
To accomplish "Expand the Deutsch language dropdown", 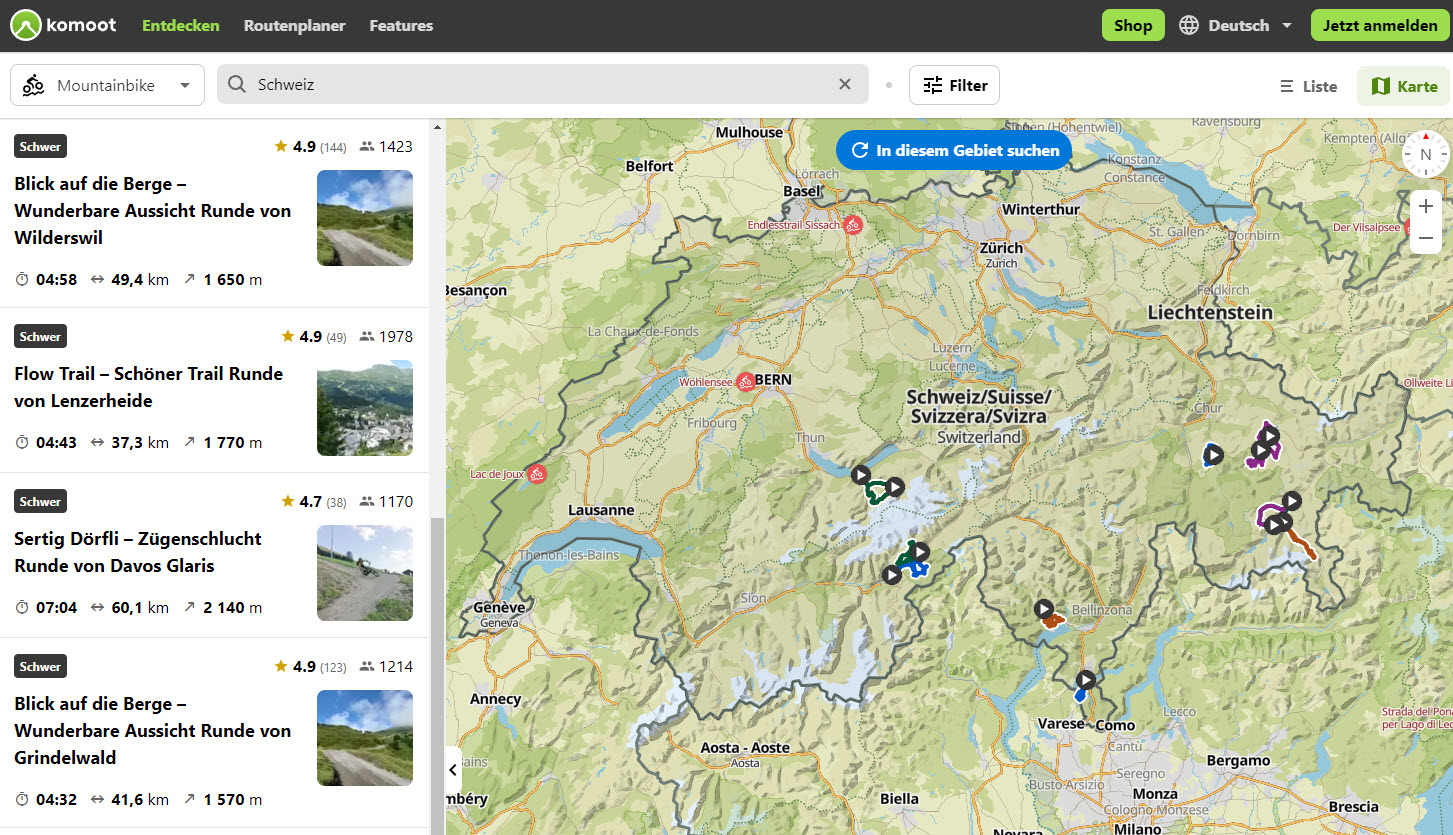I will click(x=1249, y=26).
